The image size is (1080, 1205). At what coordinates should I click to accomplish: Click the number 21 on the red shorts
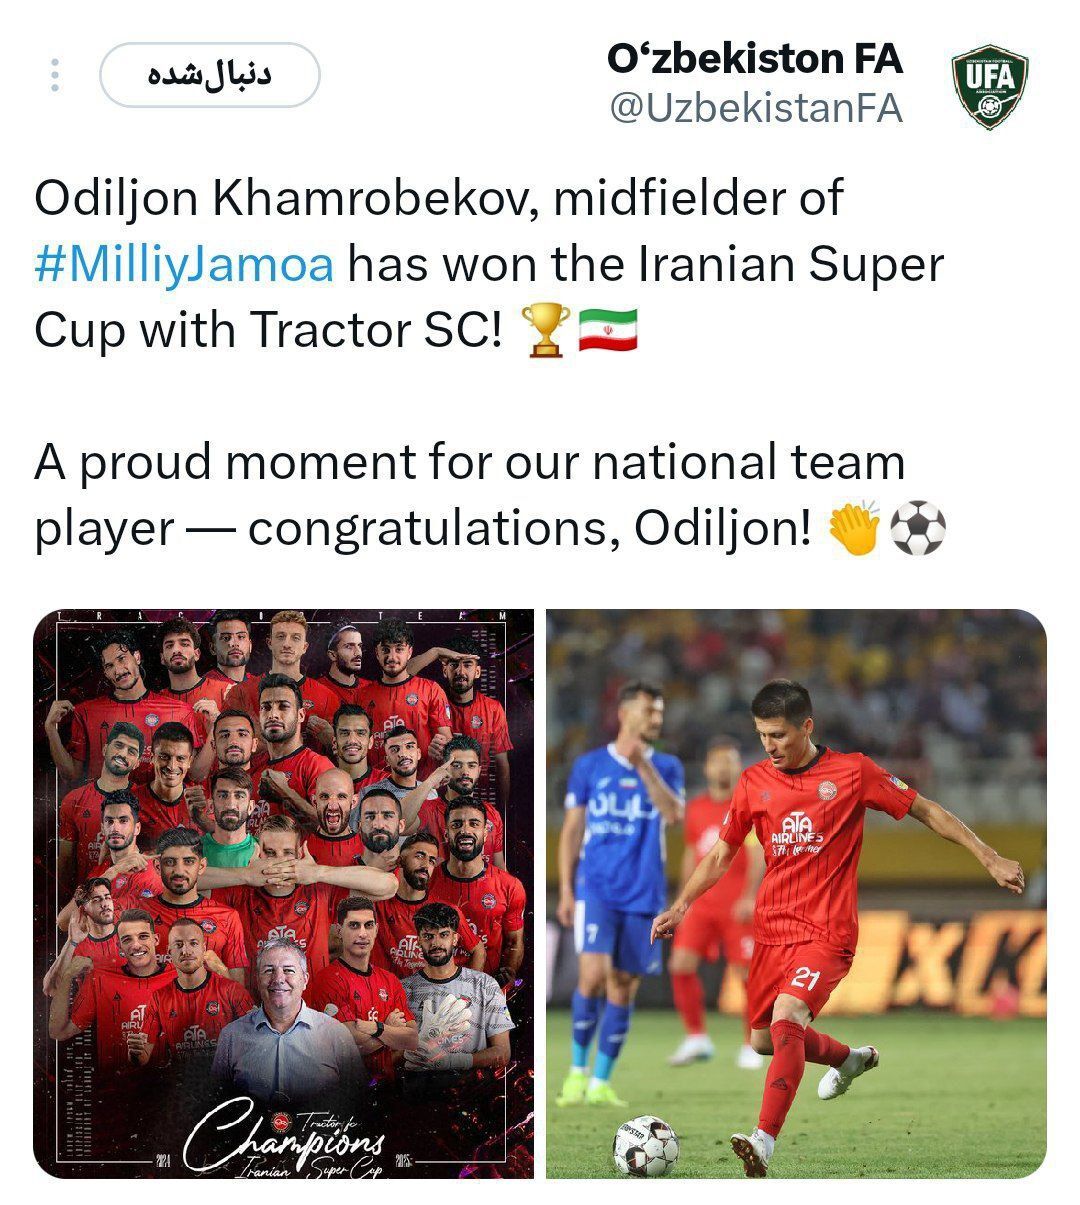point(805,977)
